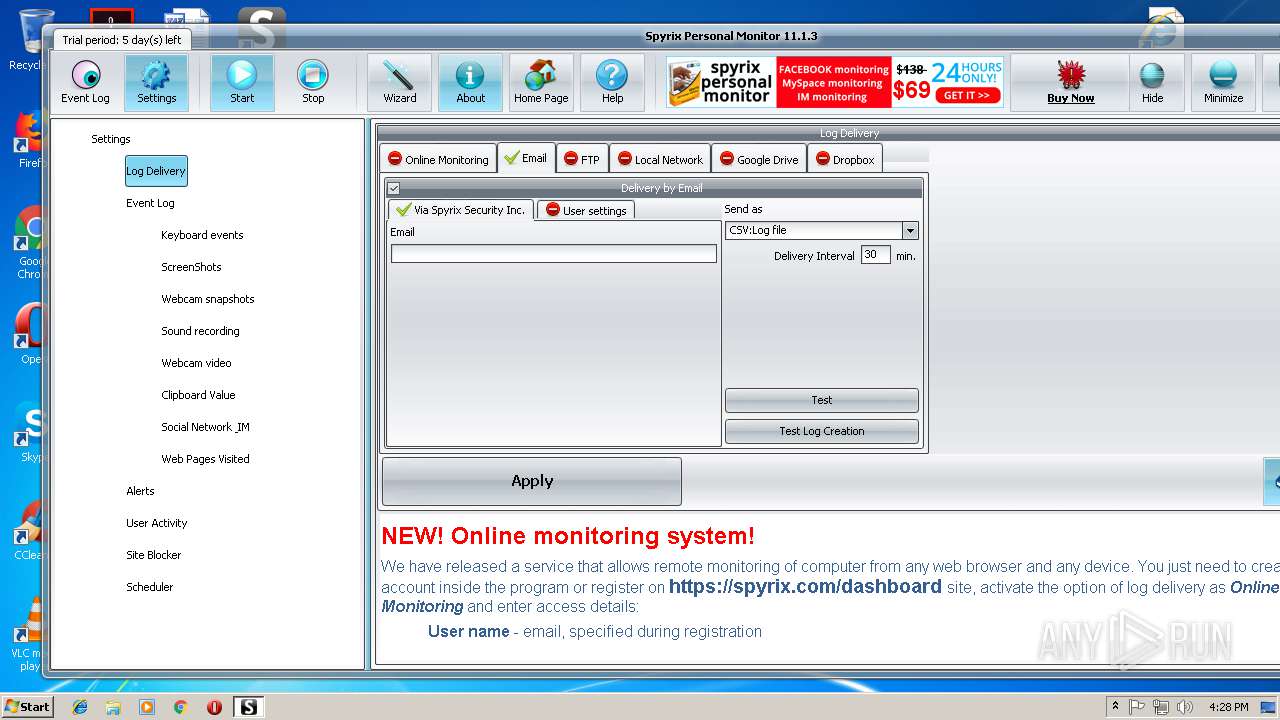Screen dimensions: 1280x720
Task: Open Windows Media Player in taskbar
Action: point(147,707)
